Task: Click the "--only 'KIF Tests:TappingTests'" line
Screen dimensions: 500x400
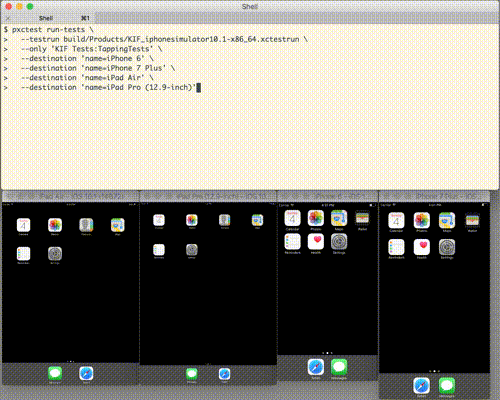Action: 83,49
